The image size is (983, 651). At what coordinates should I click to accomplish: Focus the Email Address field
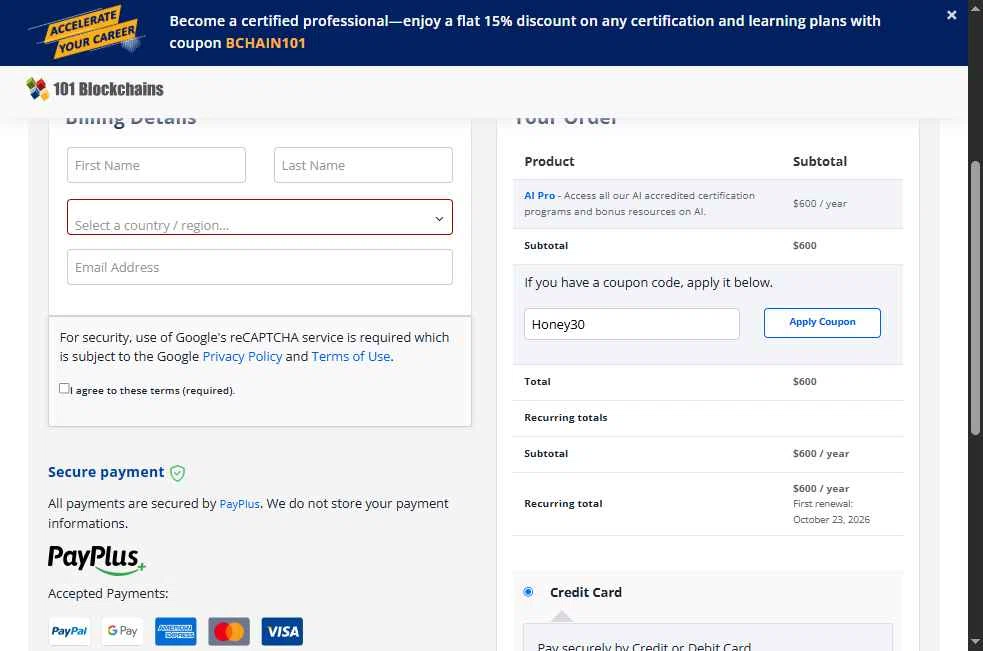click(x=260, y=267)
